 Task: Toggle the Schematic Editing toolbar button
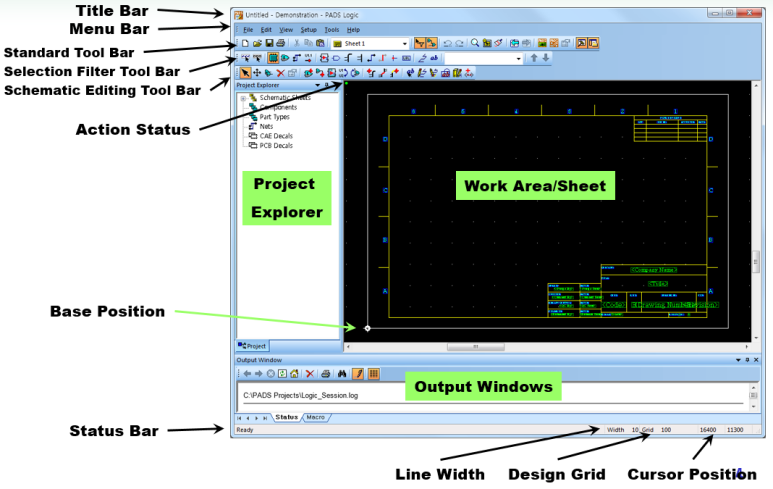click(x=431, y=43)
